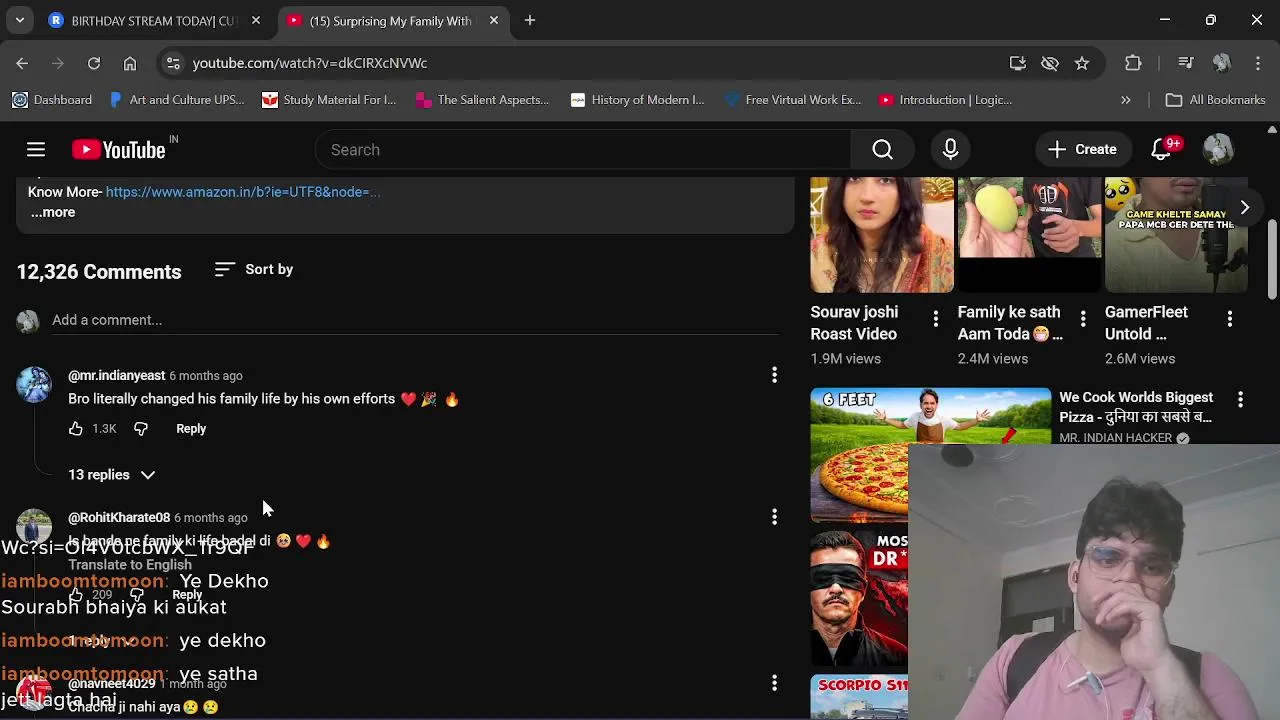Open options for Family ke sath short
The height and width of the screenshot is (720, 1280).
click(x=1082, y=319)
